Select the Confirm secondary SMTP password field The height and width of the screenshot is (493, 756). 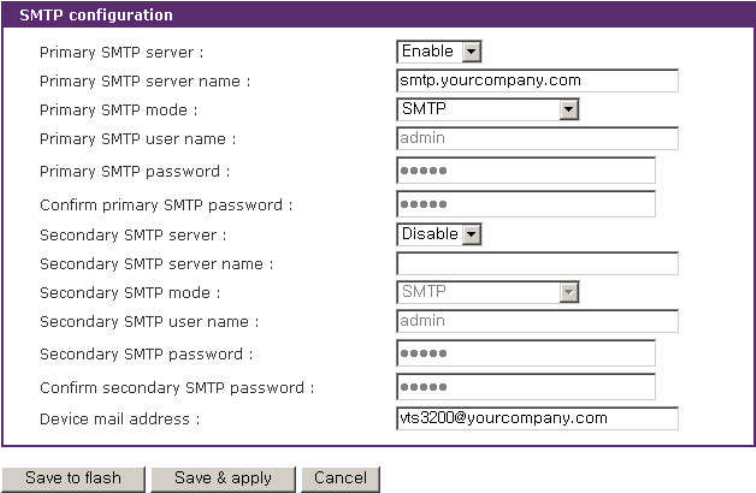526,387
